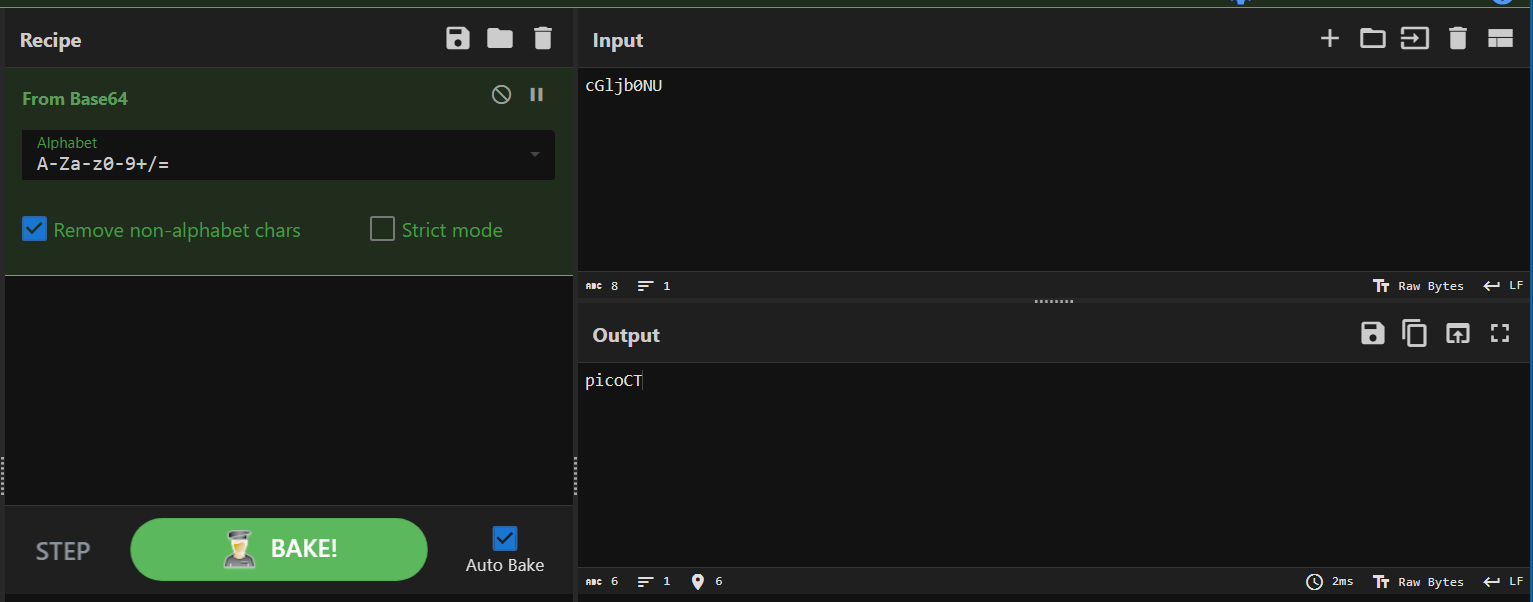Open folder as input
Image resolution: width=1533 pixels, height=602 pixels.
click(x=1373, y=39)
